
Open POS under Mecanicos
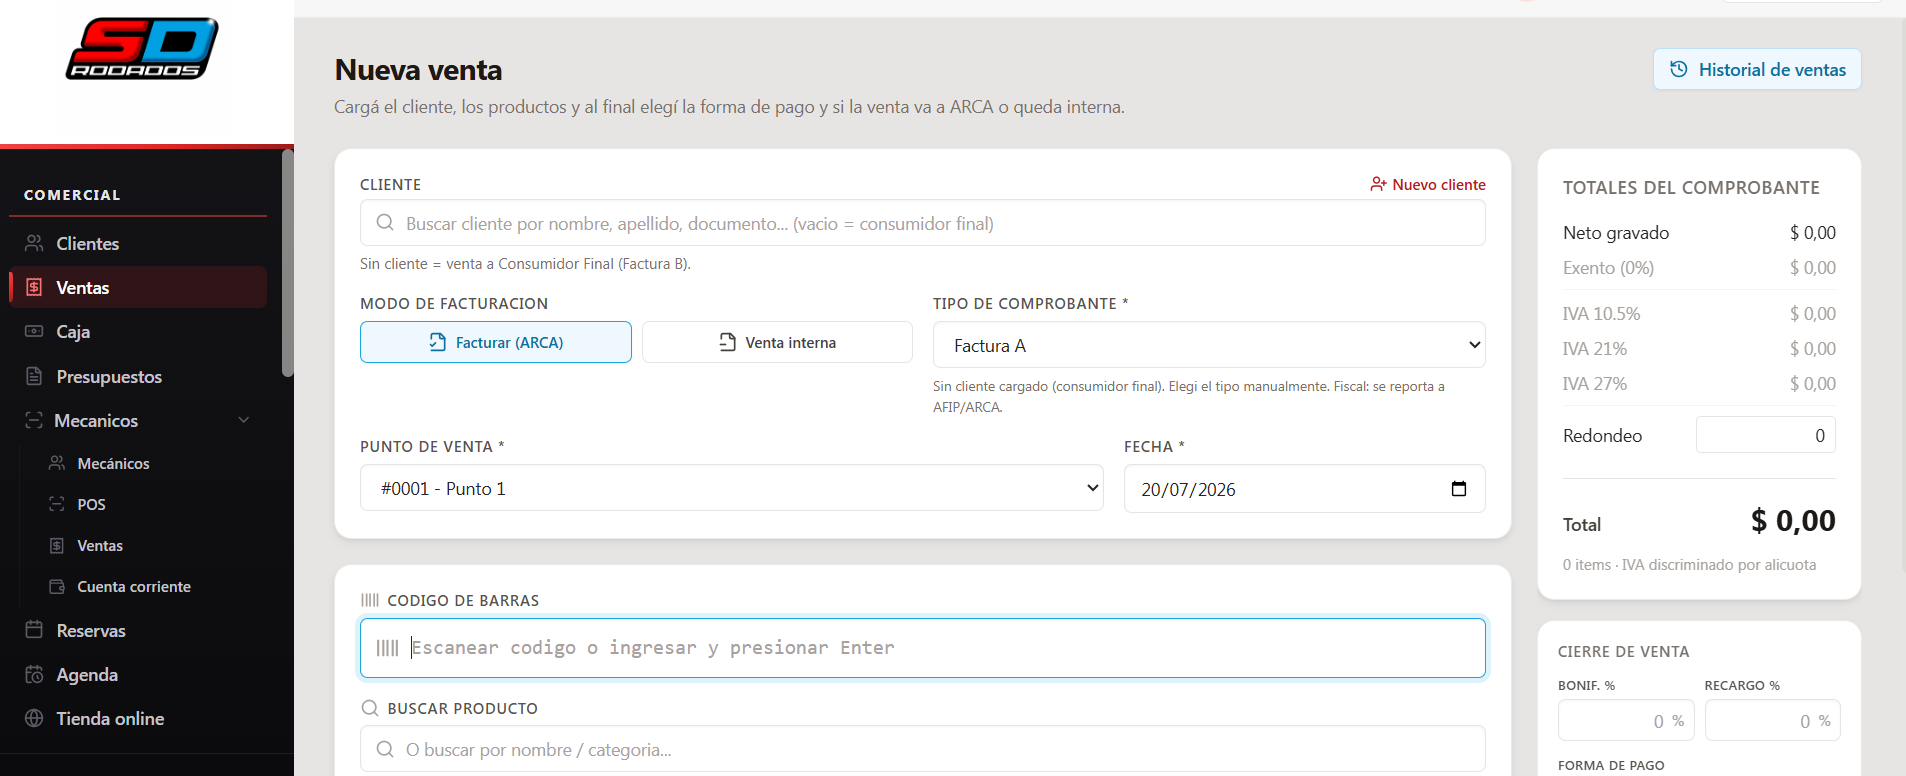tap(148, 504)
